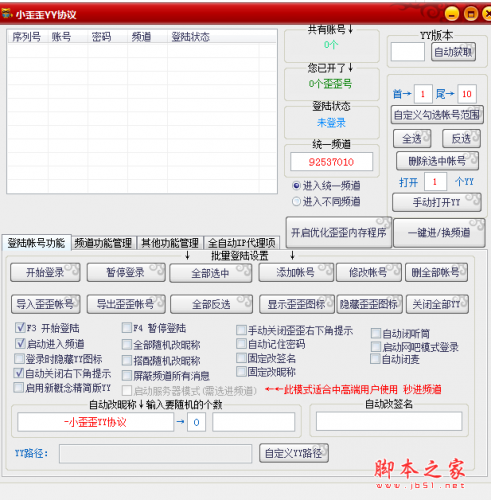Click the 隐藏歪歪图标 button

click(x=369, y=304)
